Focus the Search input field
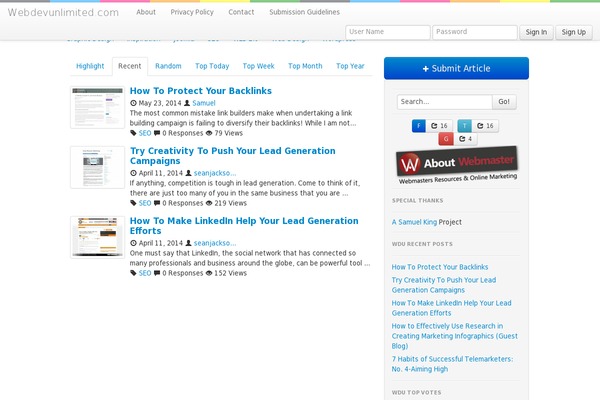 coord(445,102)
